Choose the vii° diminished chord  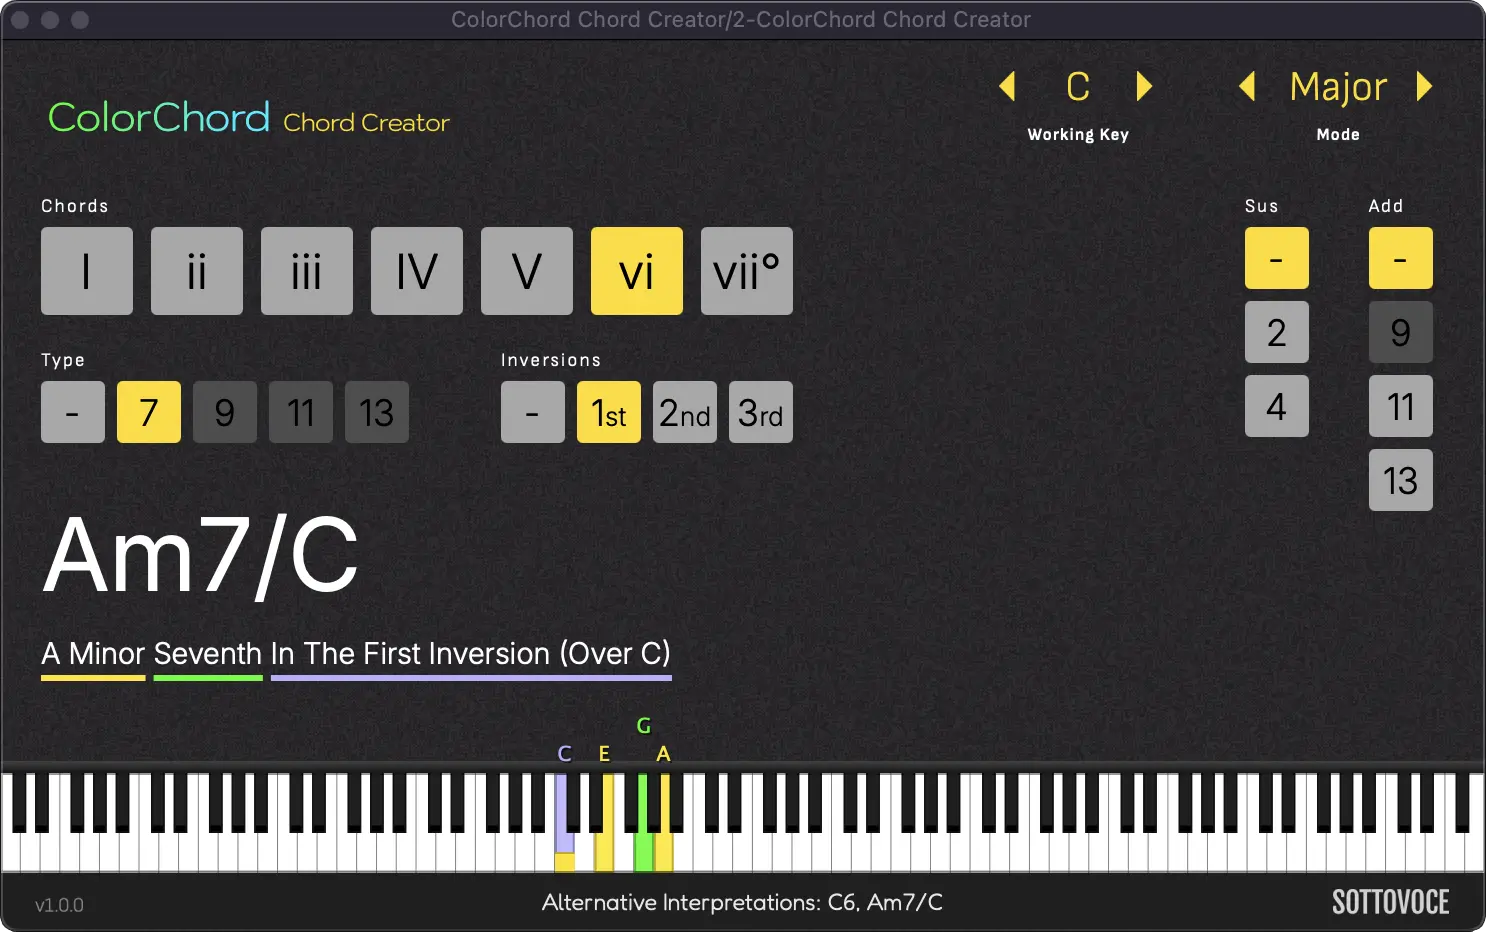[746, 270]
